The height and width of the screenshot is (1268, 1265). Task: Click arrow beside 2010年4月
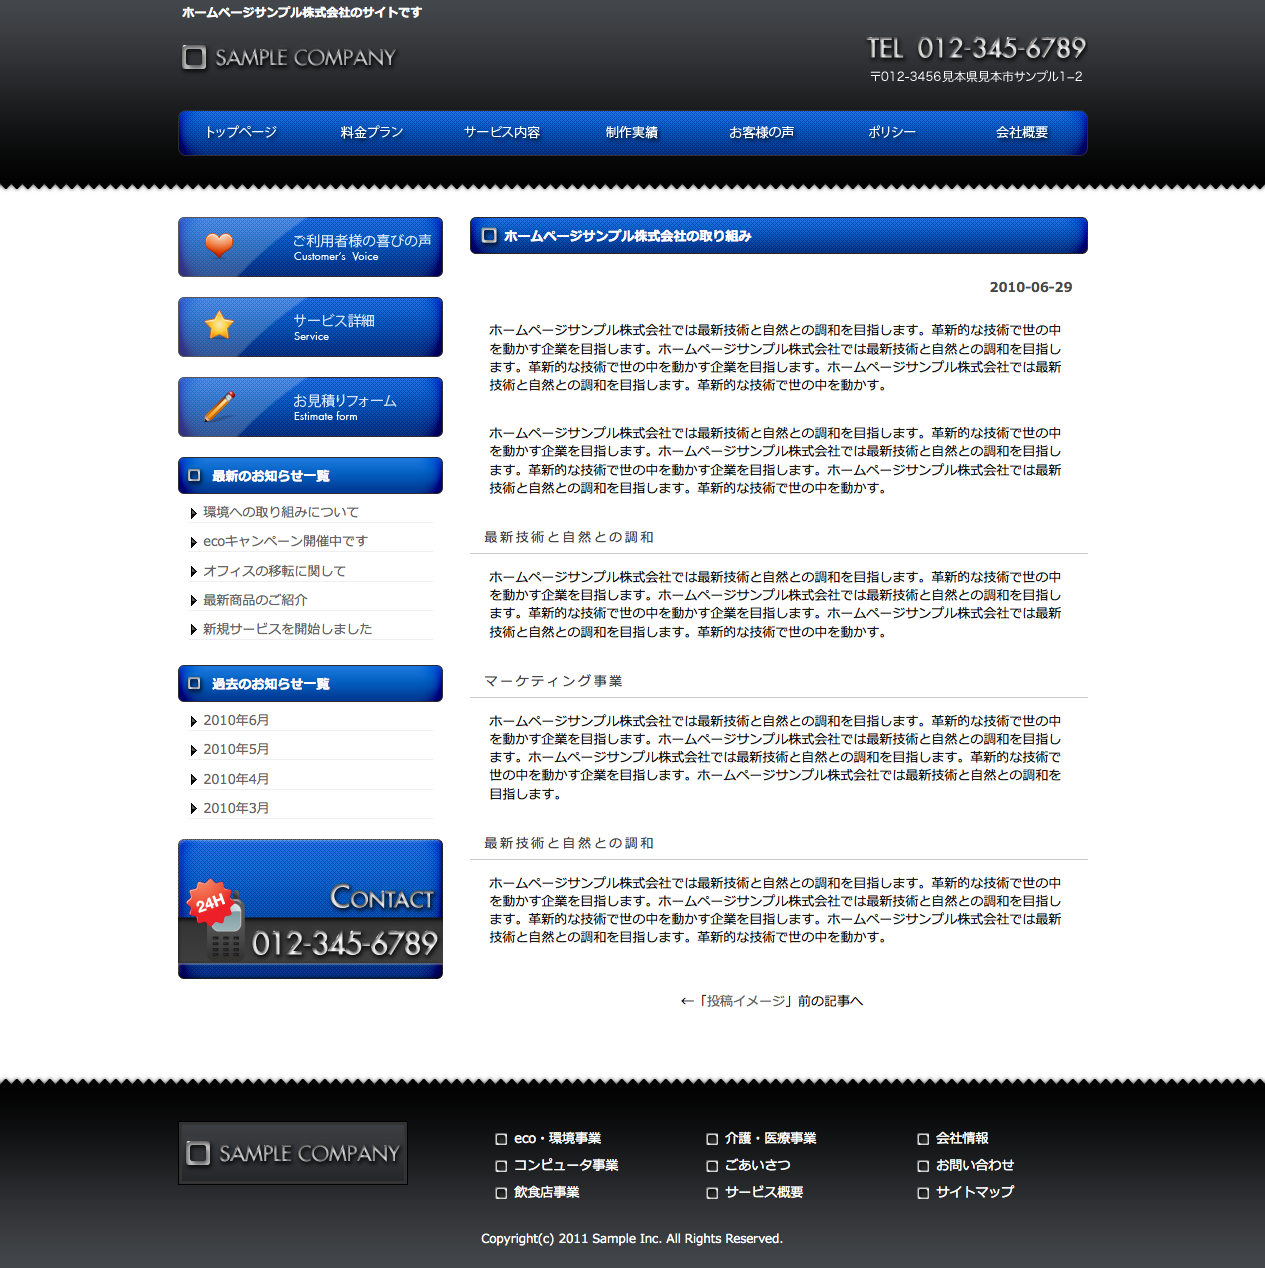point(194,780)
